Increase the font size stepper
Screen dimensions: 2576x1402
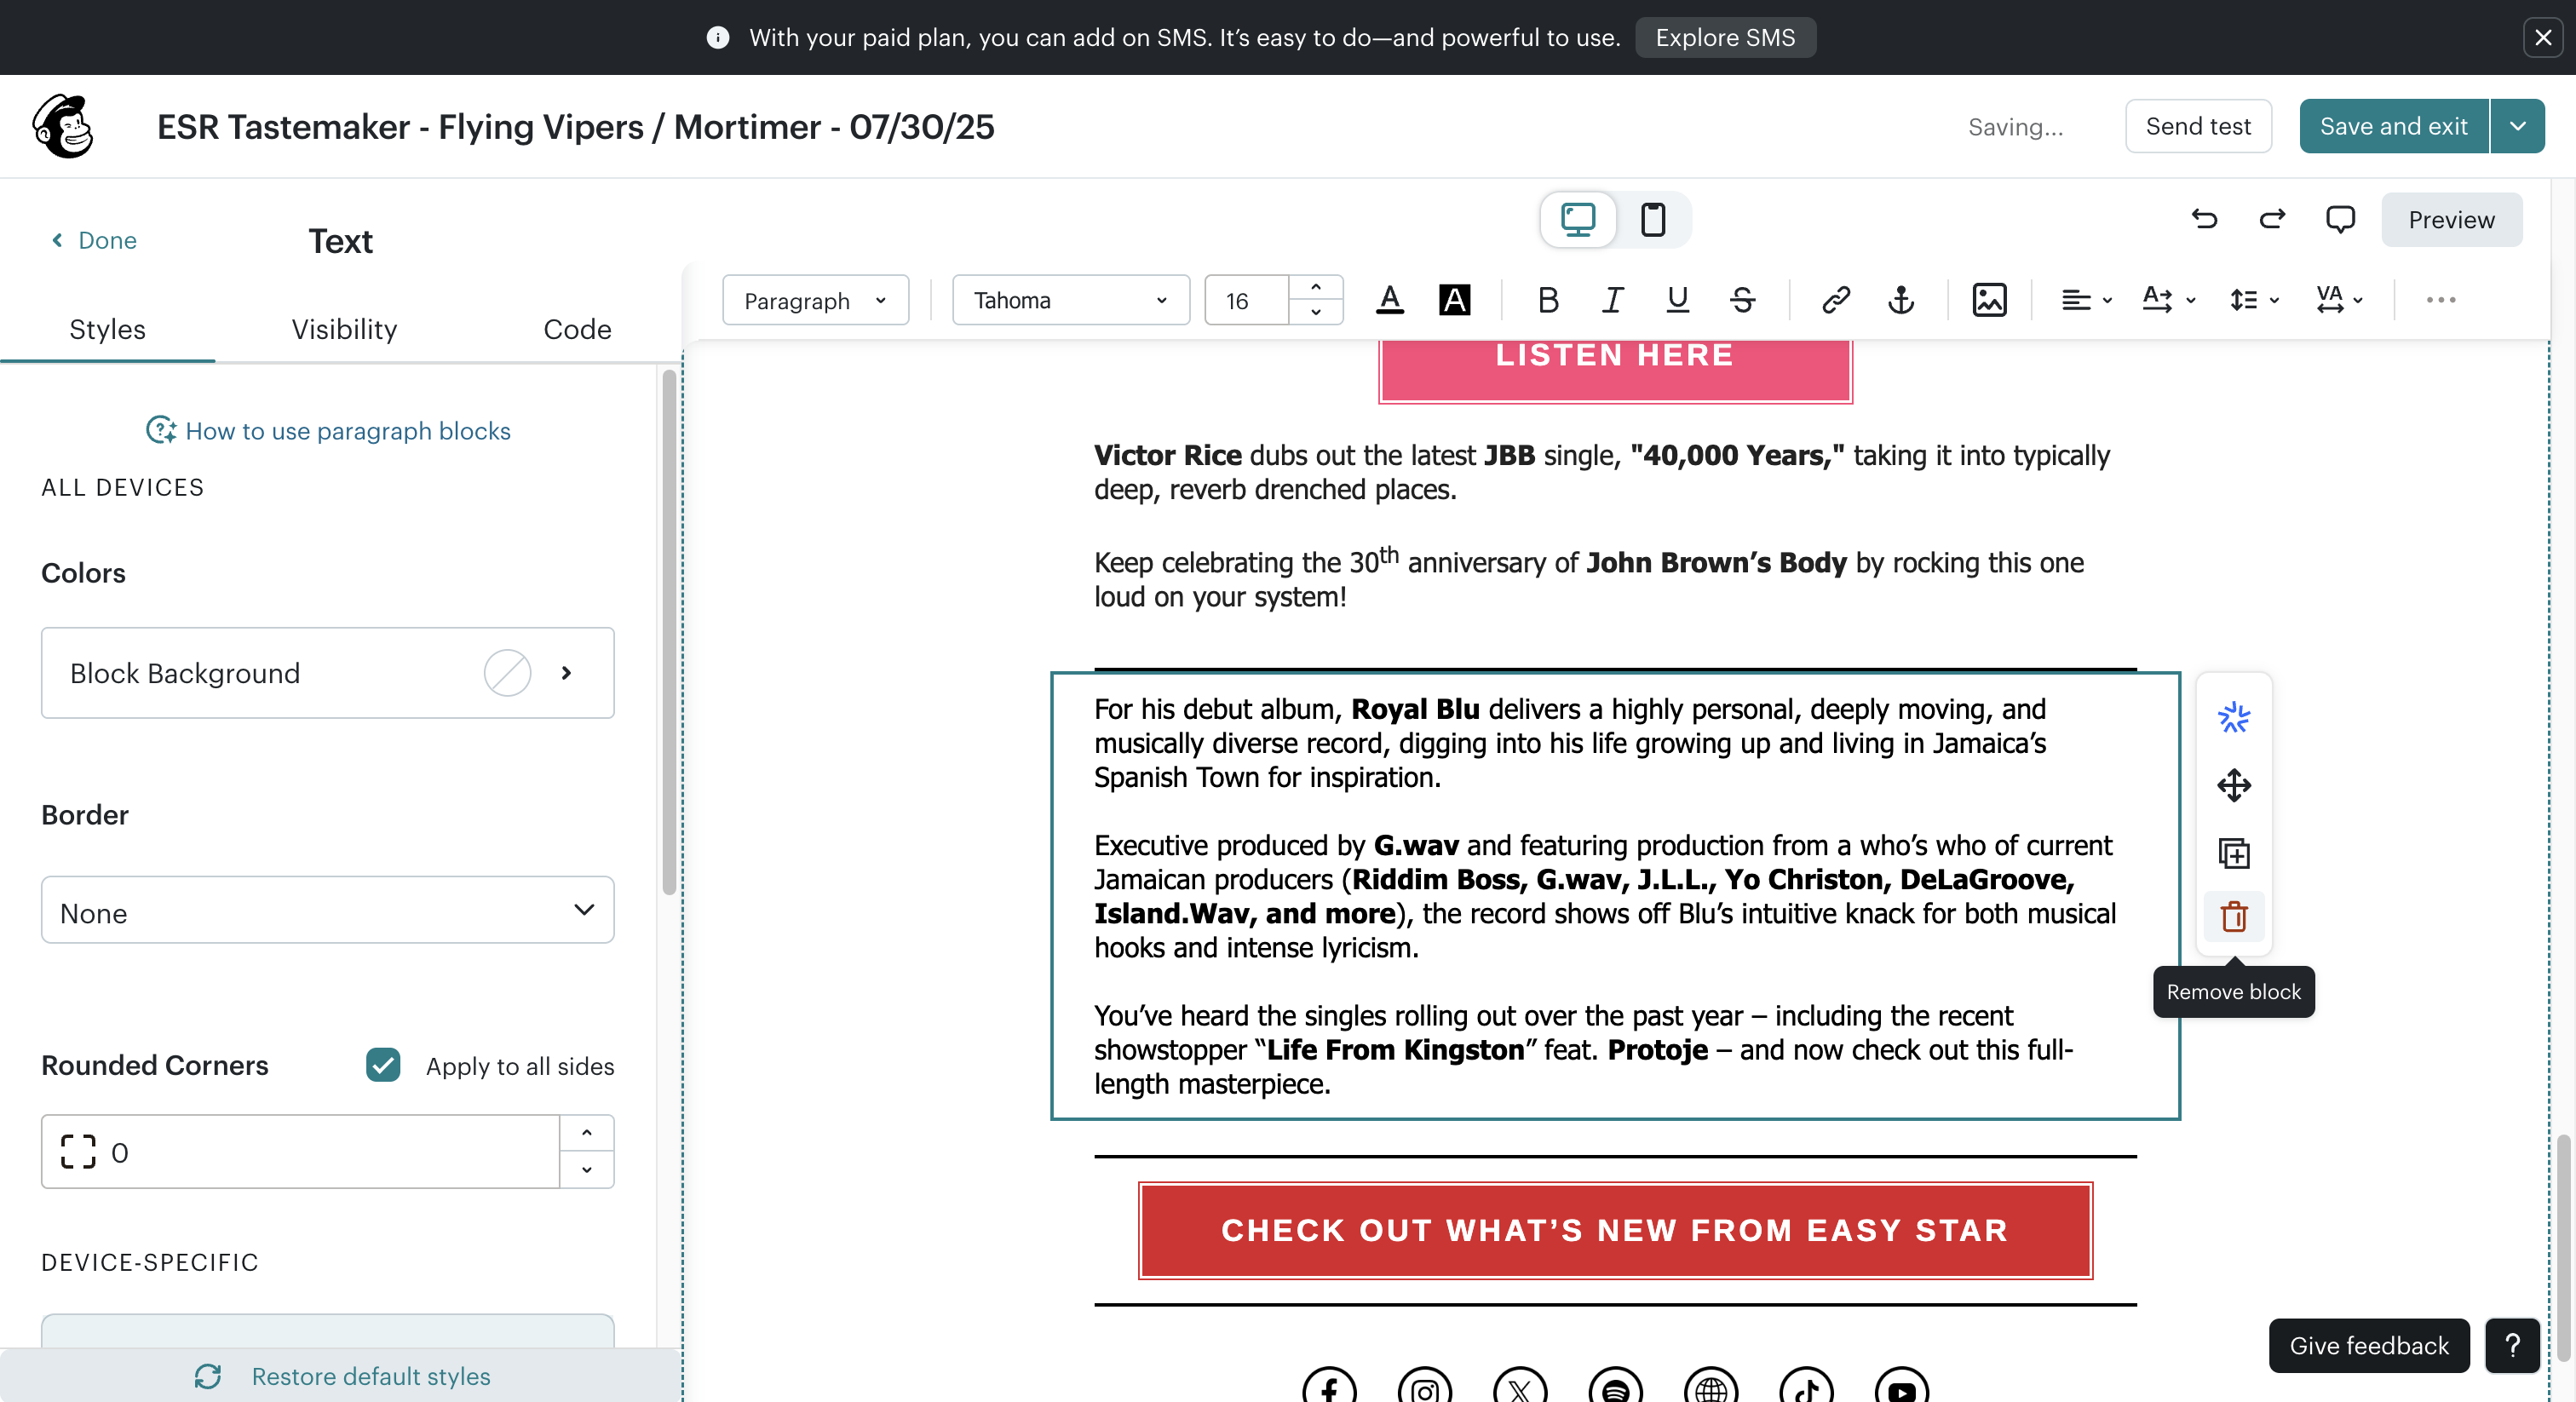click(x=1315, y=288)
